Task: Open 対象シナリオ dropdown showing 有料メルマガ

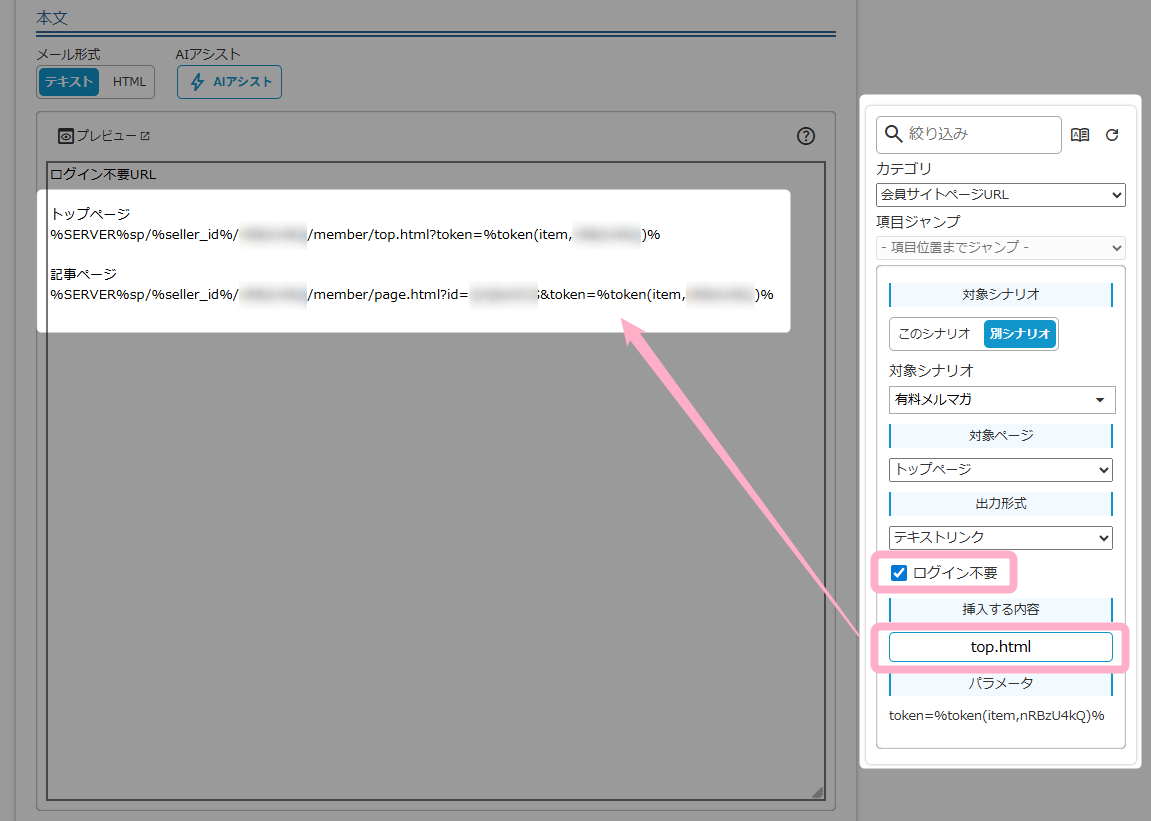Action: click(1001, 400)
